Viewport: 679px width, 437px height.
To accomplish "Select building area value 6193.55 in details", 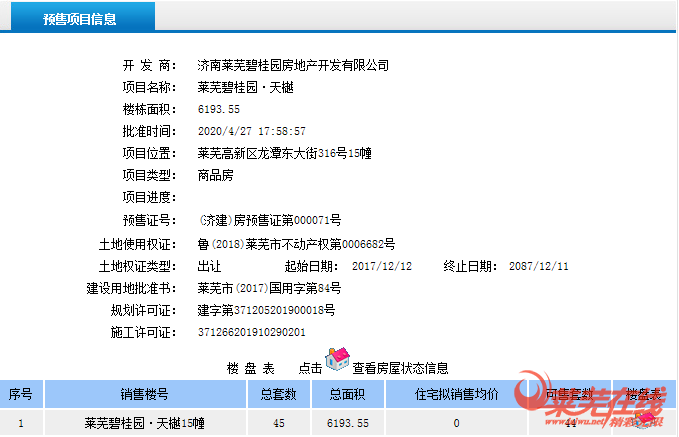I will click(219, 109).
